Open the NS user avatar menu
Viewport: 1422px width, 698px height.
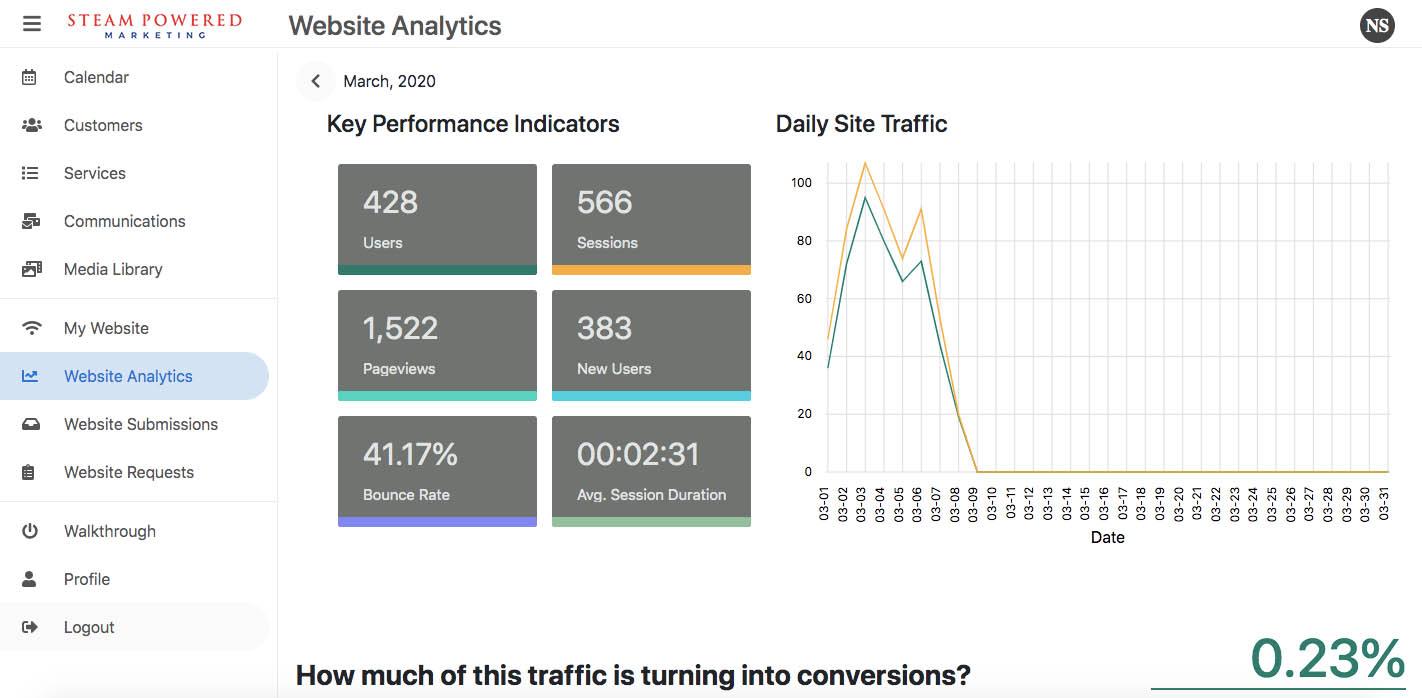[x=1377, y=26]
